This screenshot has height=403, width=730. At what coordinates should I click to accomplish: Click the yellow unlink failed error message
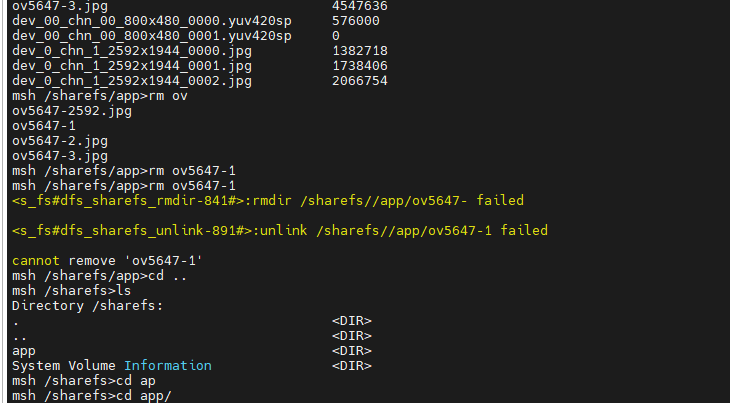(280, 231)
